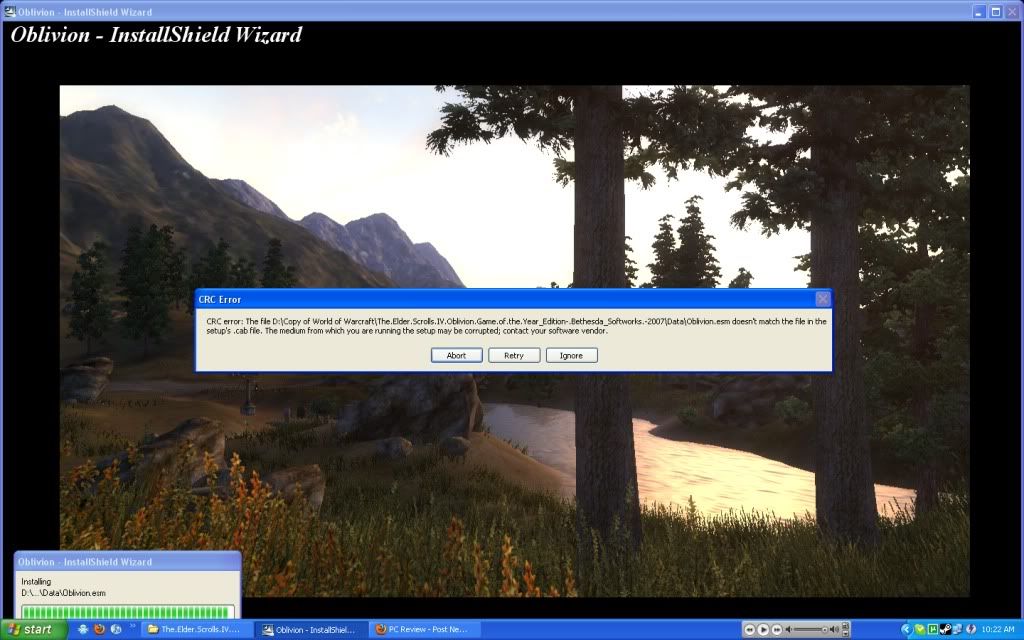Switch to PC Review Firefox taskbar window
The height and width of the screenshot is (640, 1024).
tap(424, 630)
